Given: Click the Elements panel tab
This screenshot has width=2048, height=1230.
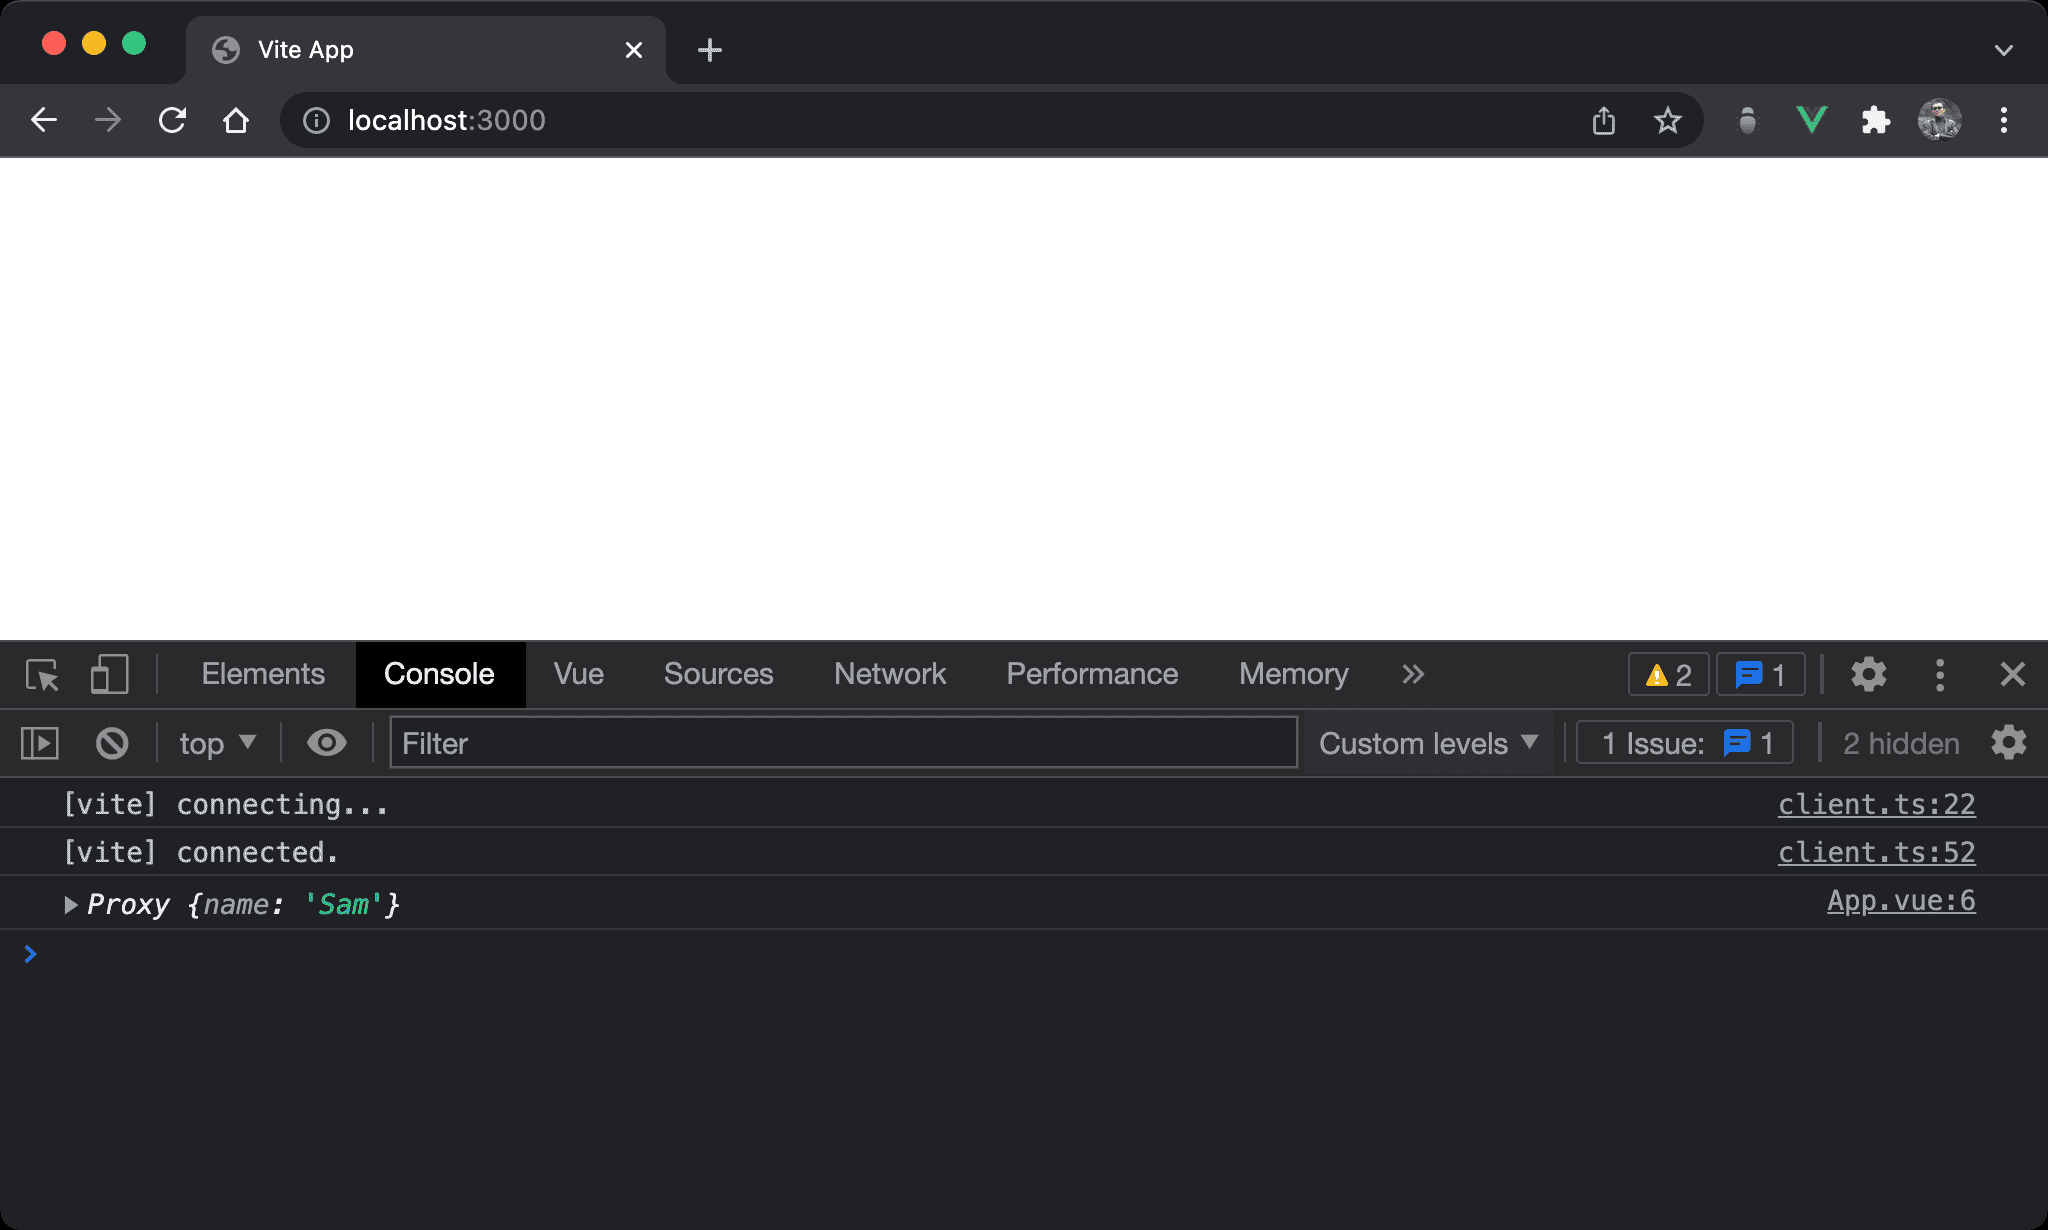Looking at the screenshot, I should coord(262,674).
